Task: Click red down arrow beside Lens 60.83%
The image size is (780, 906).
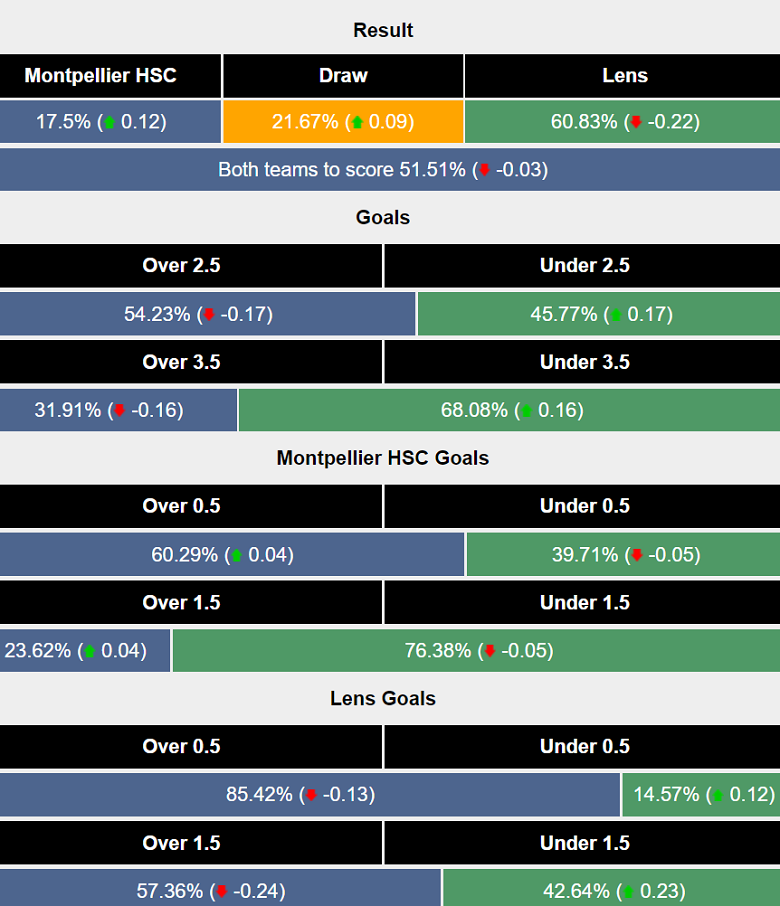Action: 635,123
